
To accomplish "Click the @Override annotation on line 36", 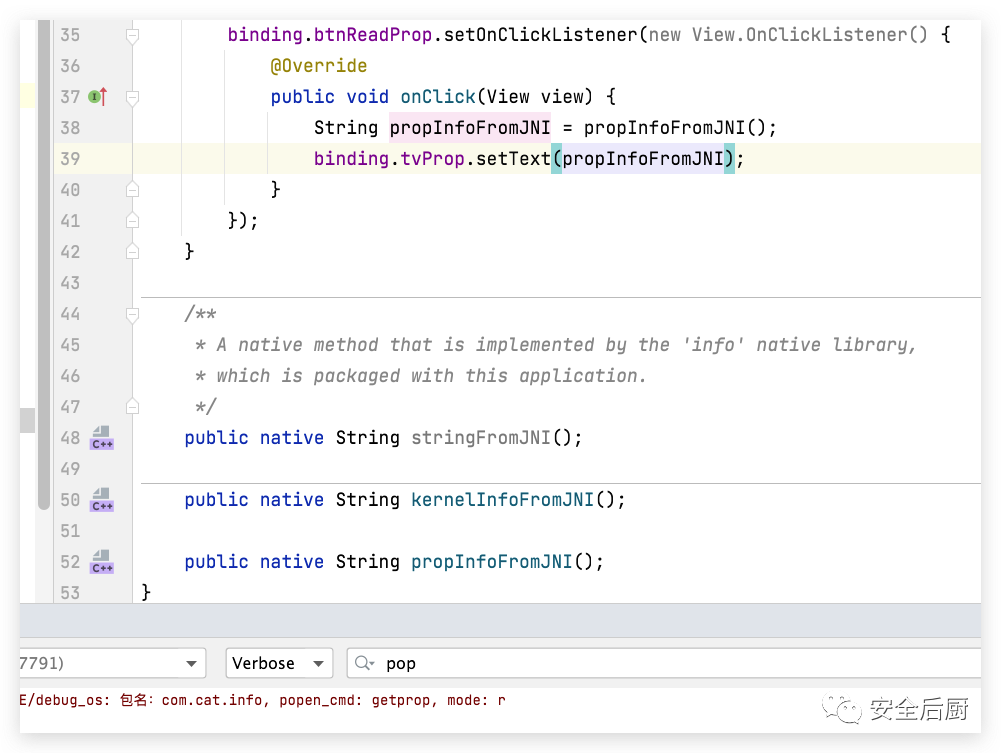I will point(318,66).
